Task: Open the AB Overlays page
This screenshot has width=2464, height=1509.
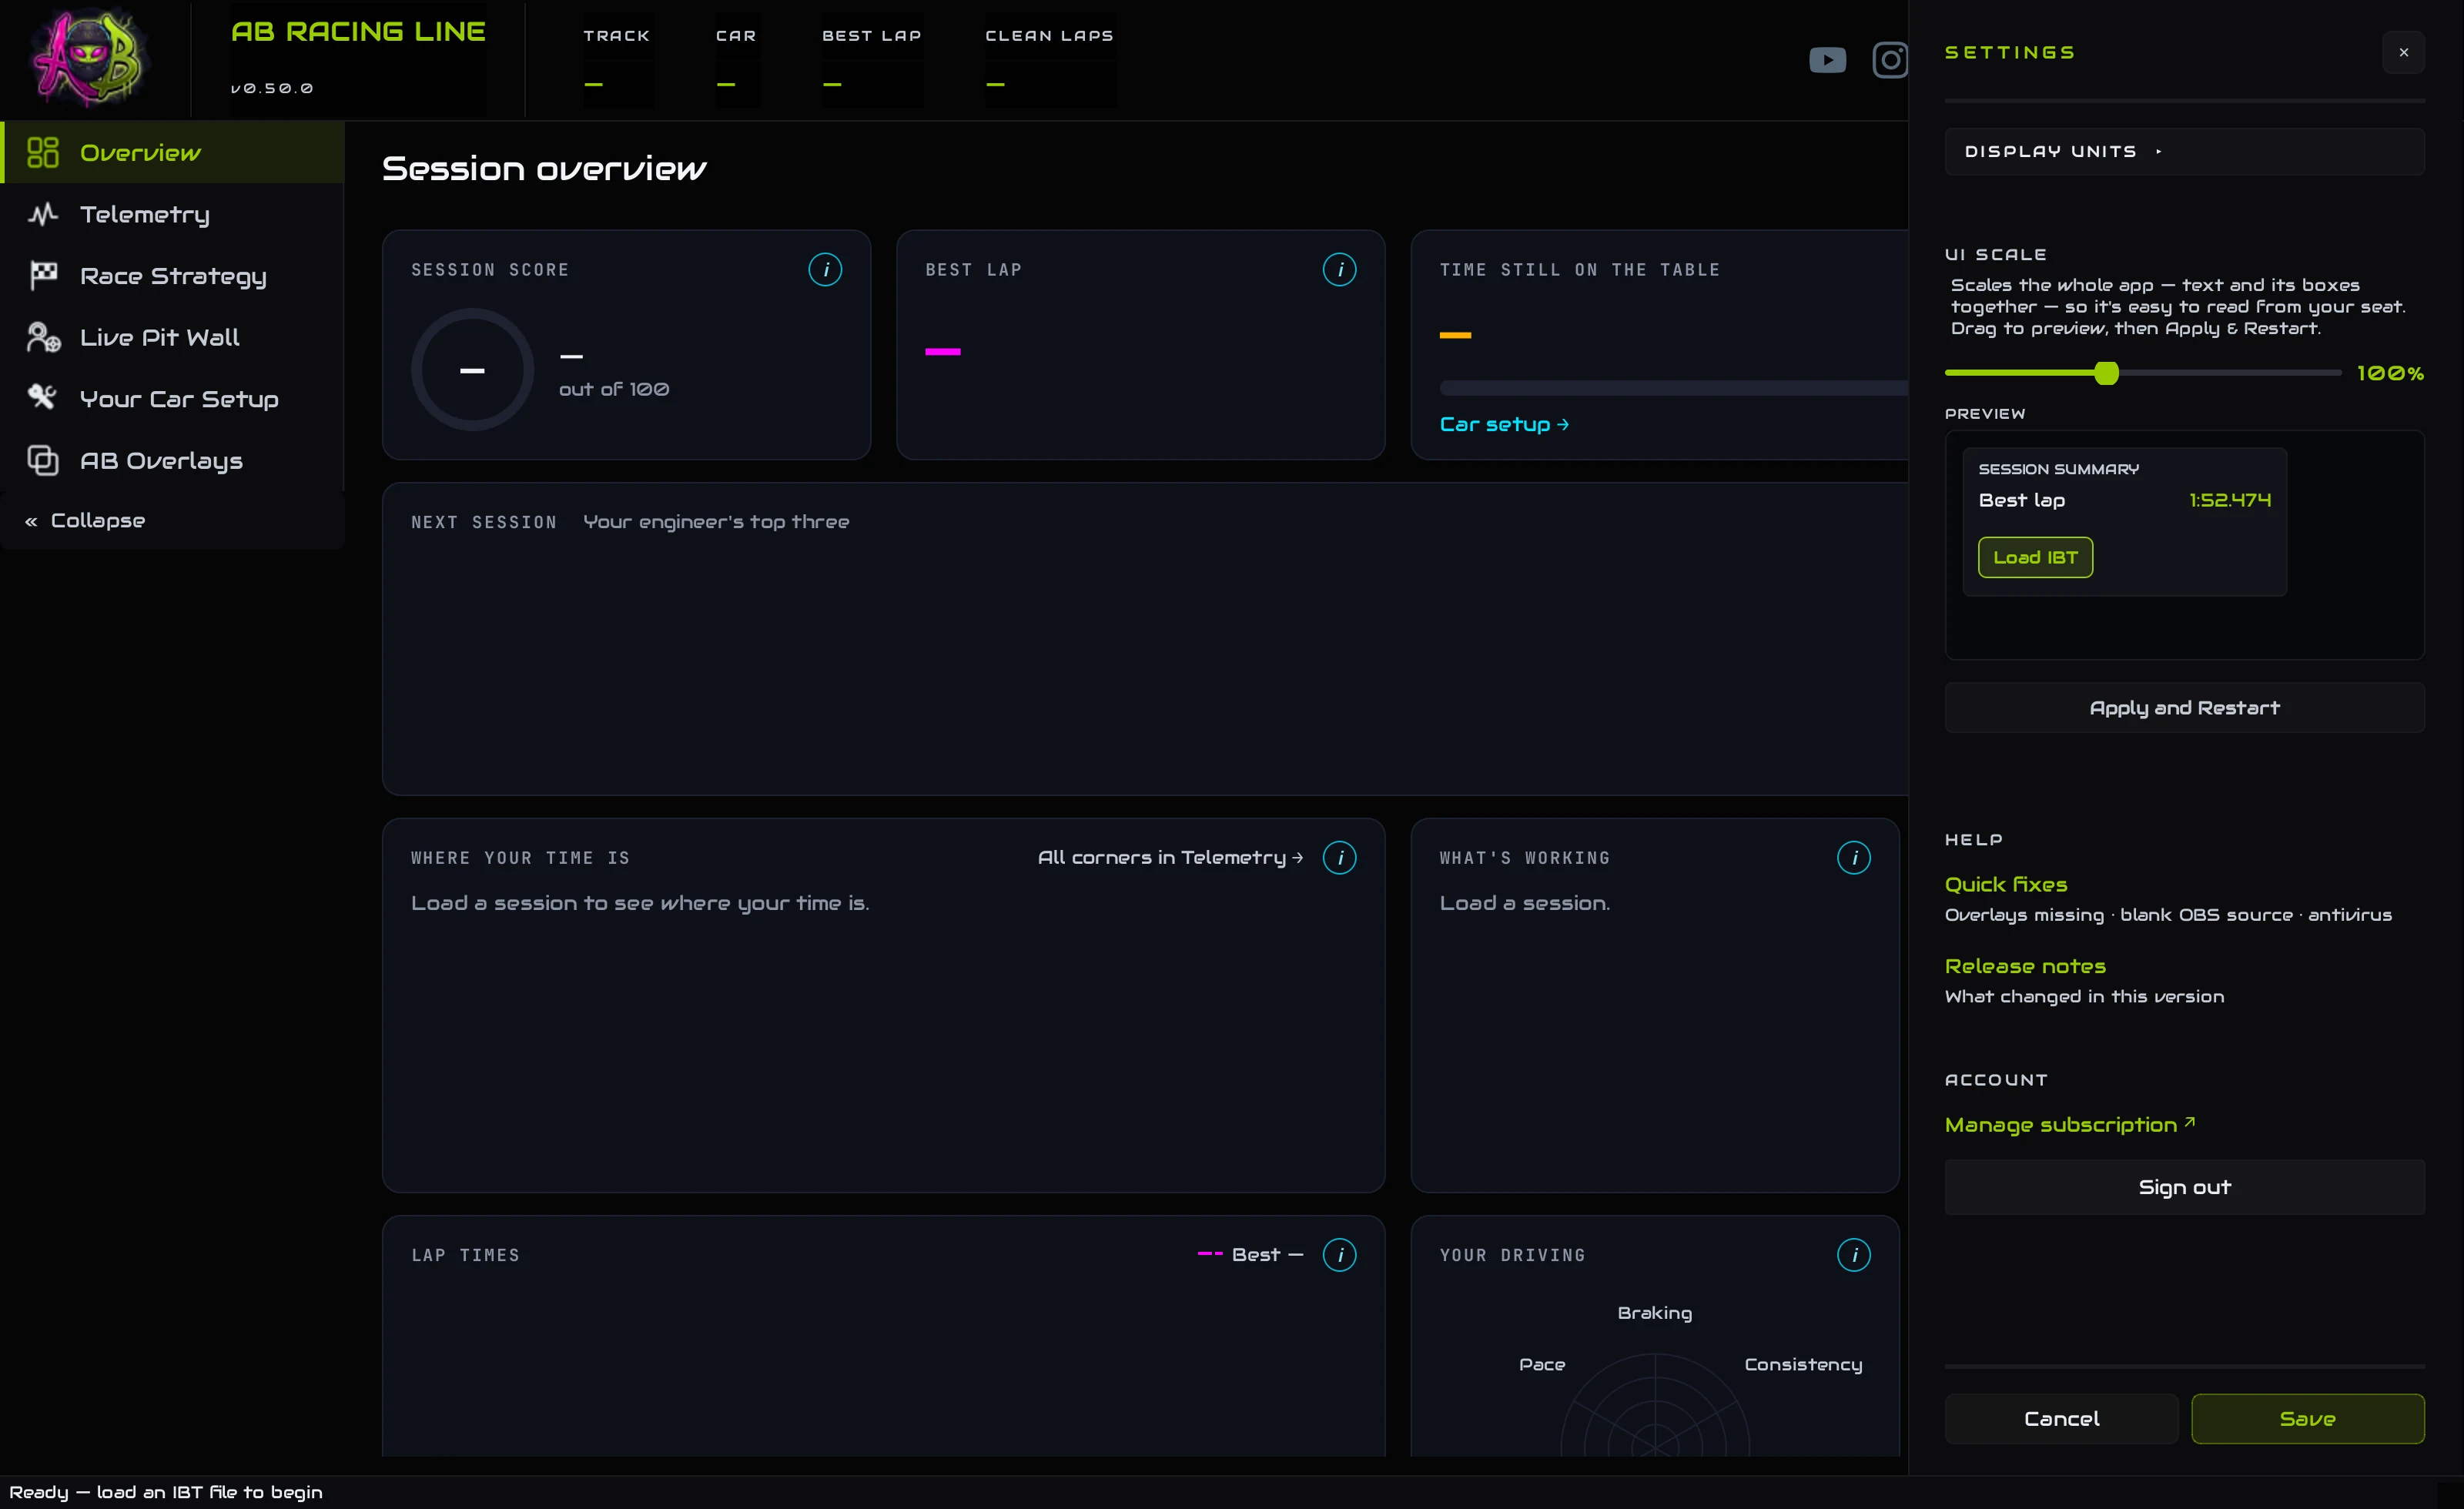Action: (172, 460)
